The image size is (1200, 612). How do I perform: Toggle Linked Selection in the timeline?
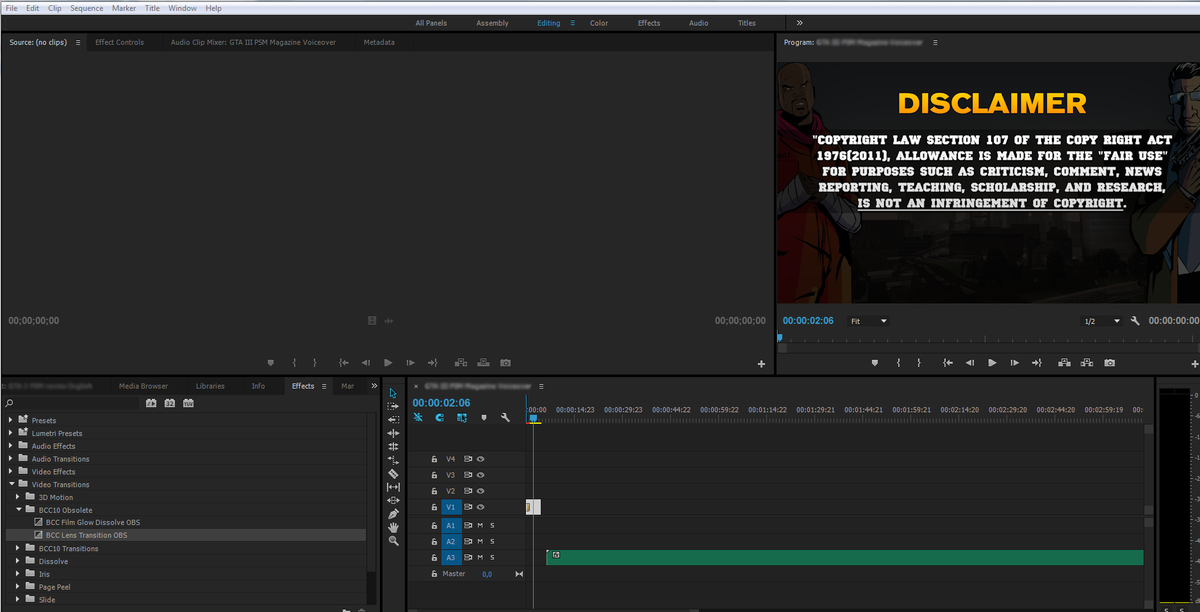pyautogui.click(x=462, y=417)
